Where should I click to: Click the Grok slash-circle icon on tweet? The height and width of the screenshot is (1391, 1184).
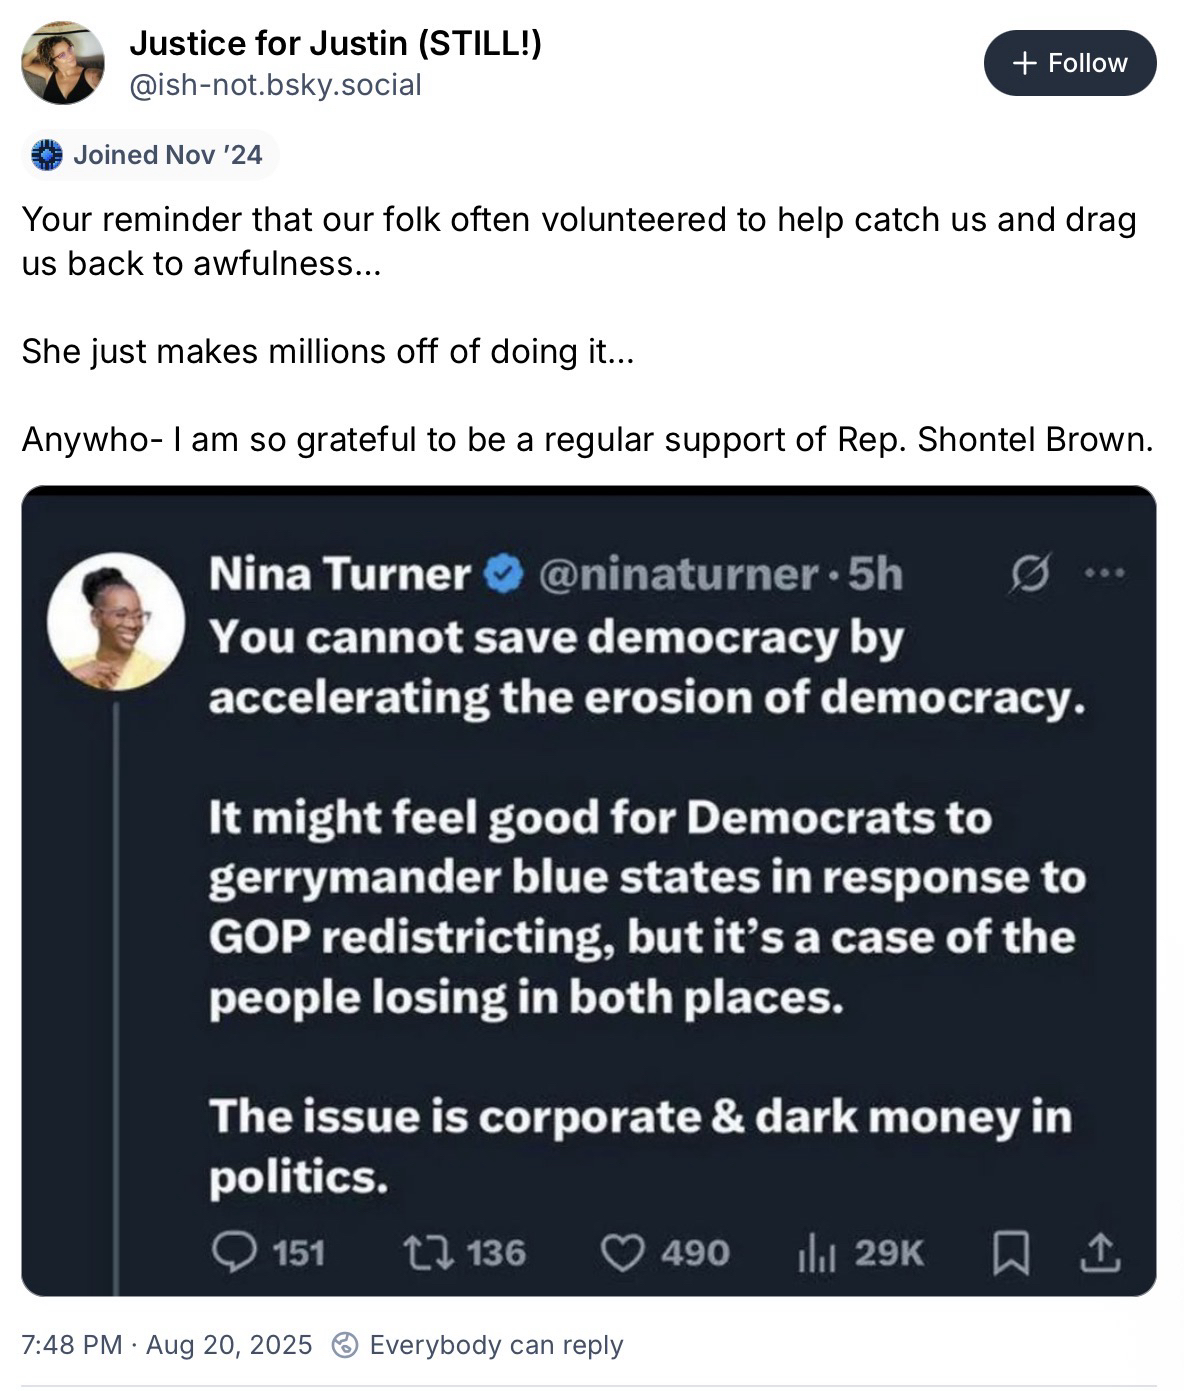[x=1030, y=574]
